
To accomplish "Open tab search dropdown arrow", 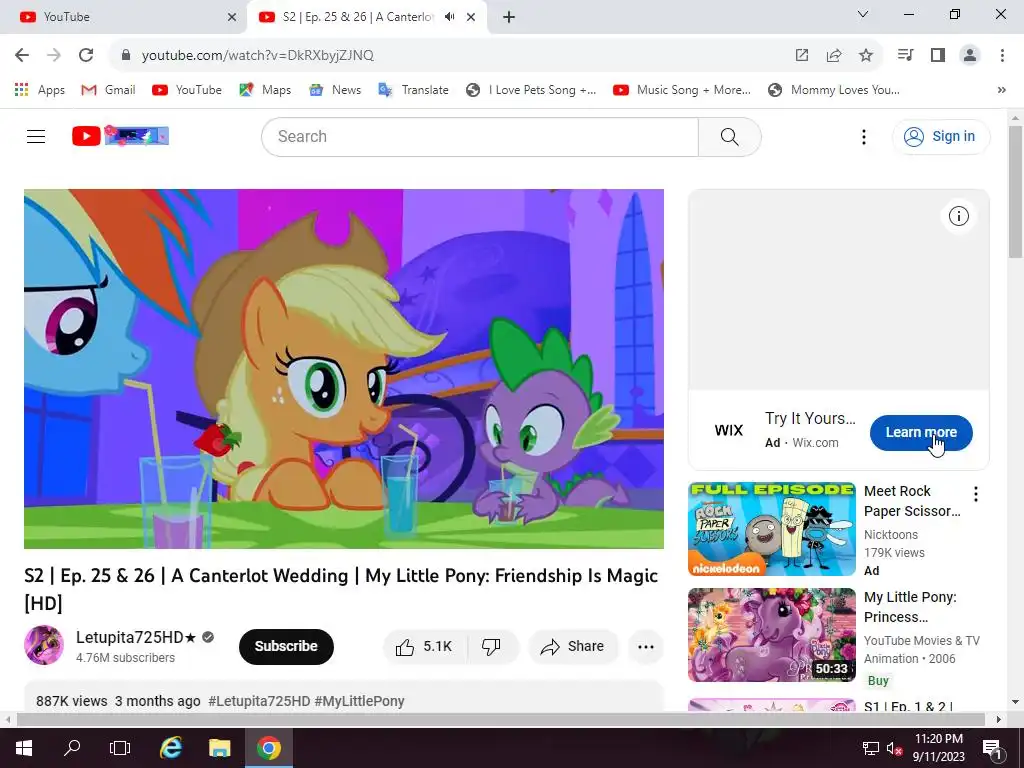I will pyautogui.click(x=863, y=14).
